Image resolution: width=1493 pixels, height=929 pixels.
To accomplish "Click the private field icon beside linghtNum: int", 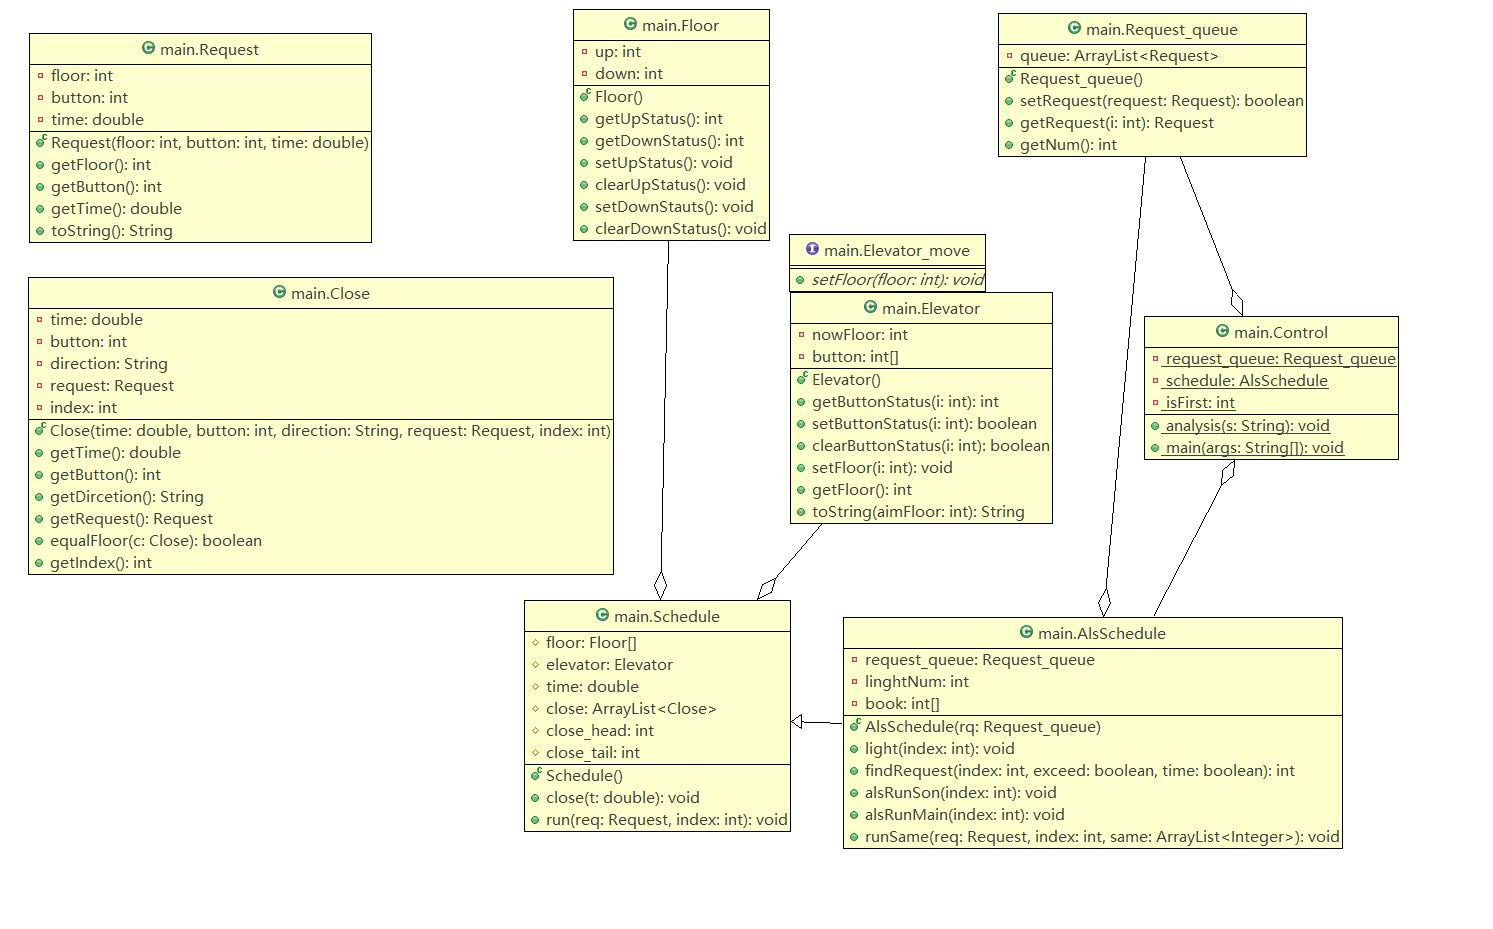I will point(855,682).
